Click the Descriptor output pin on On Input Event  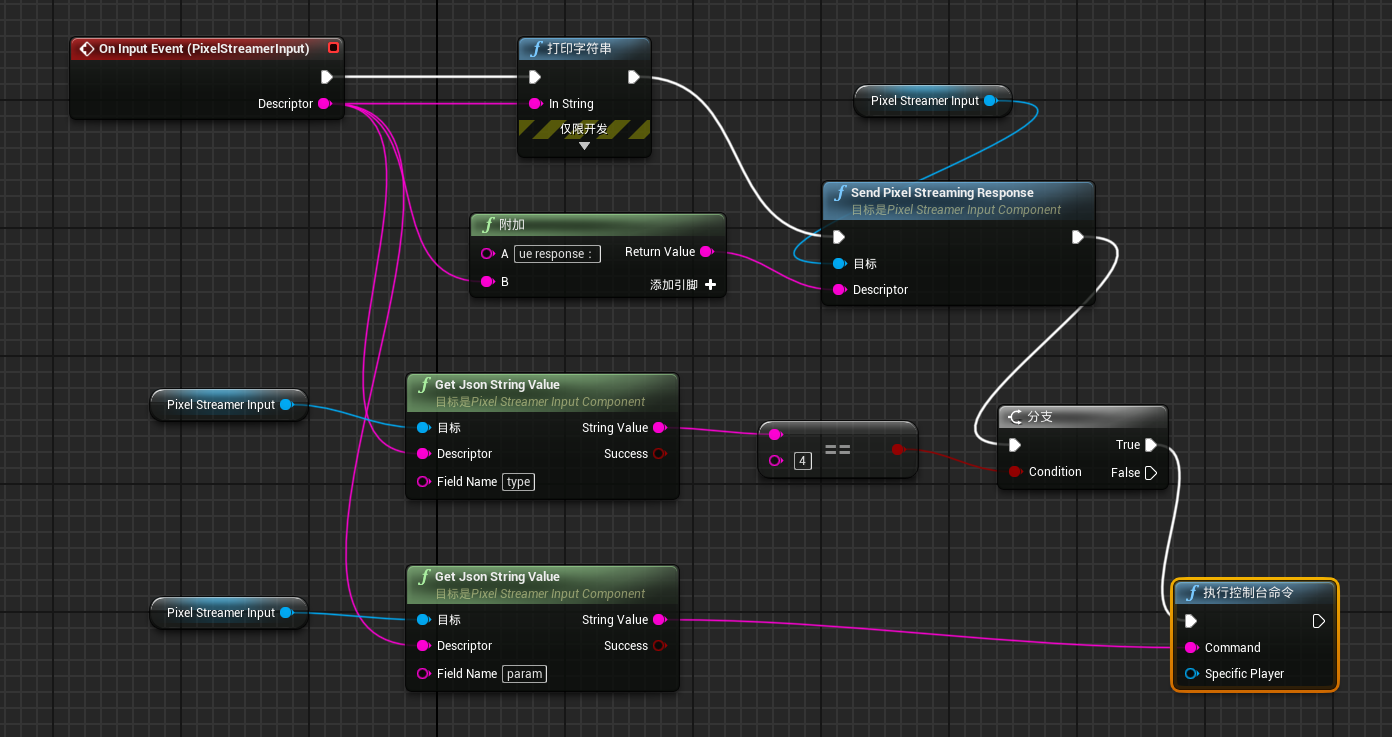click(324, 104)
